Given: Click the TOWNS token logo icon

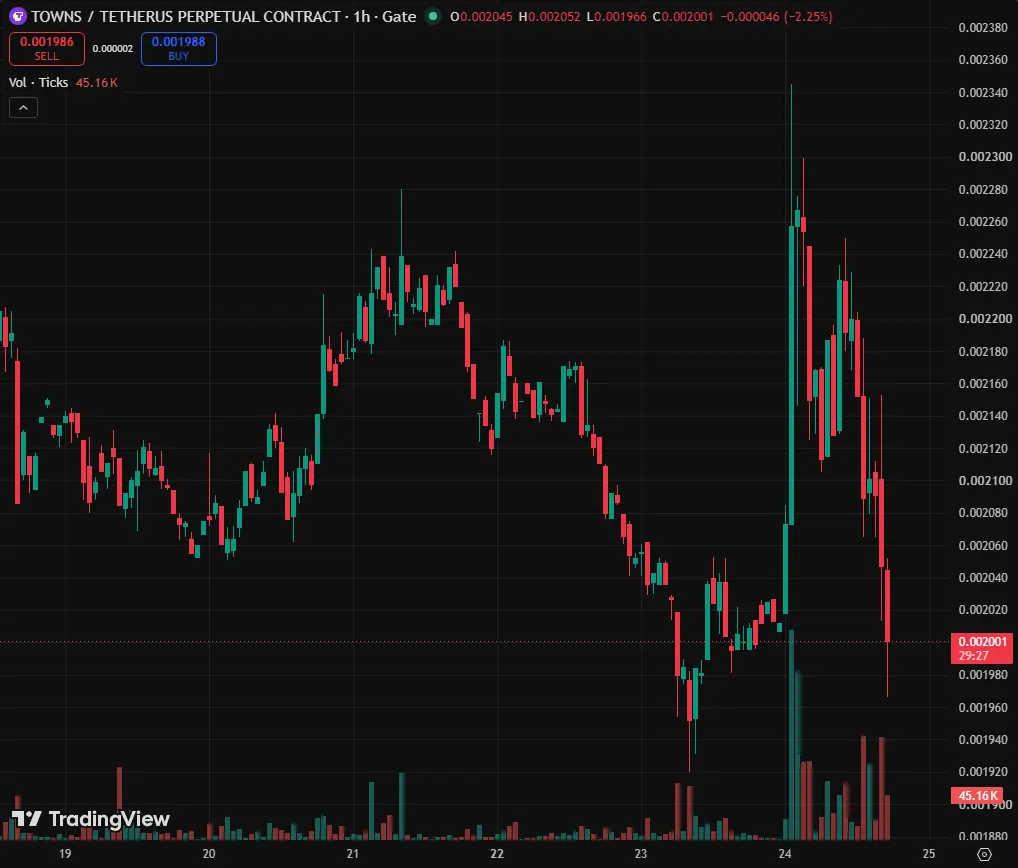Looking at the screenshot, I should (x=18, y=16).
